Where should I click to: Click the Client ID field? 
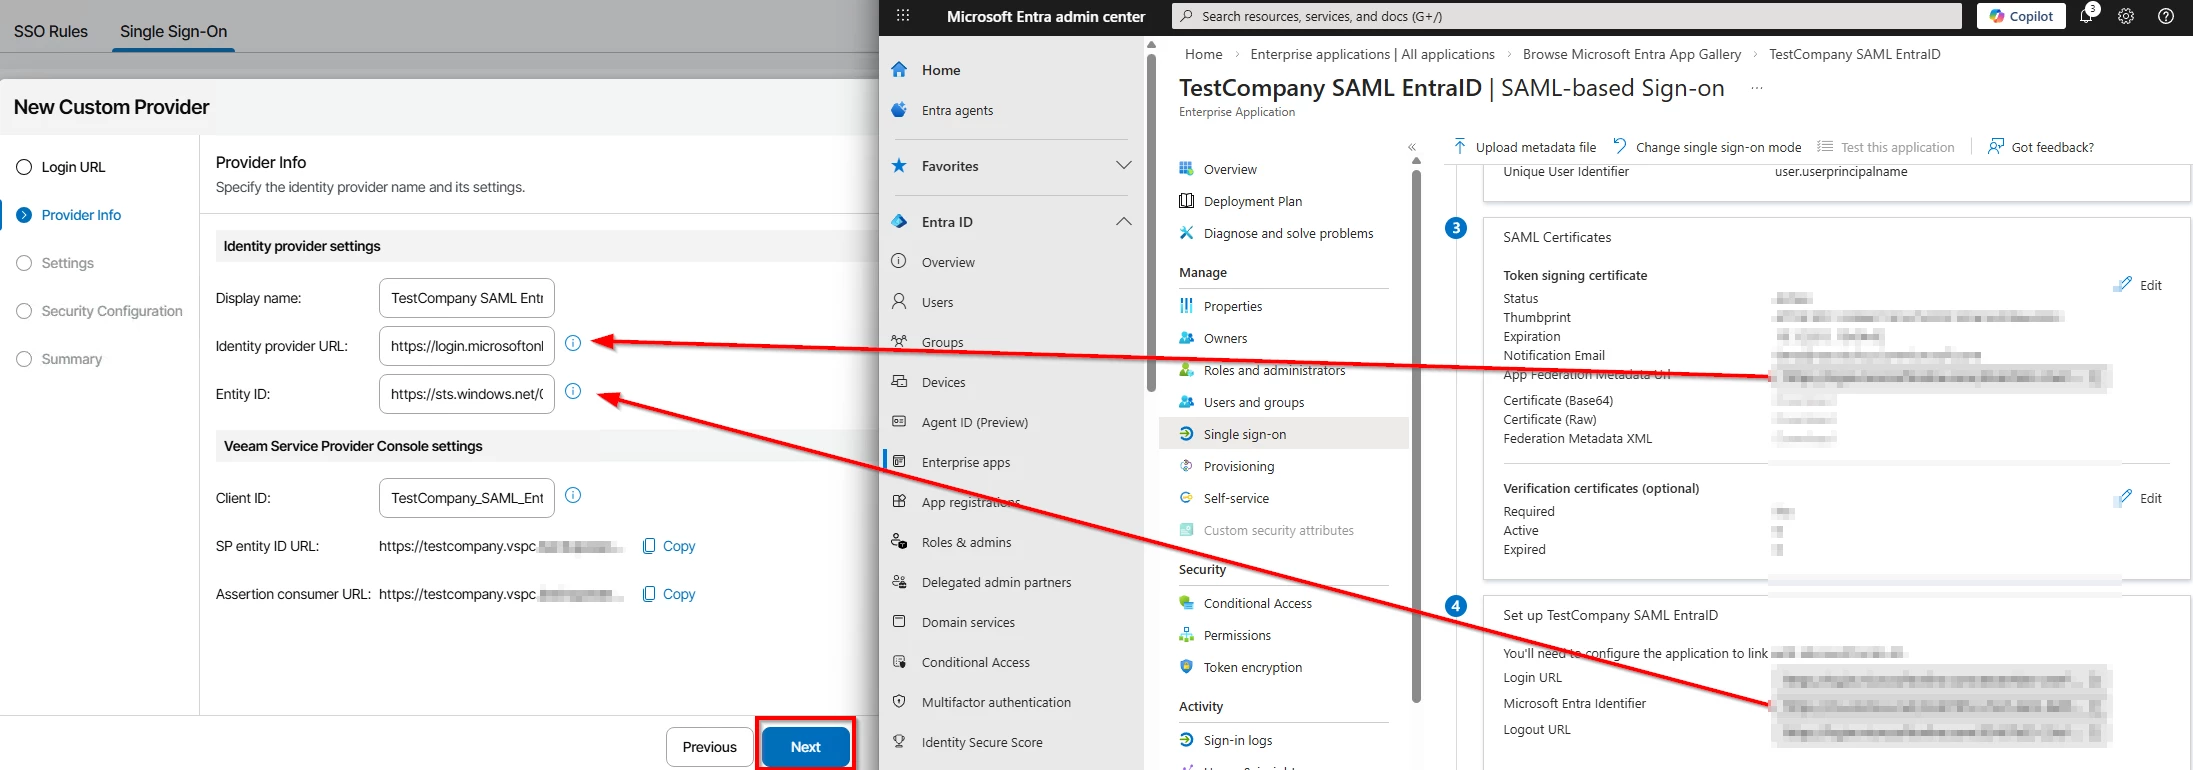point(466,498)
